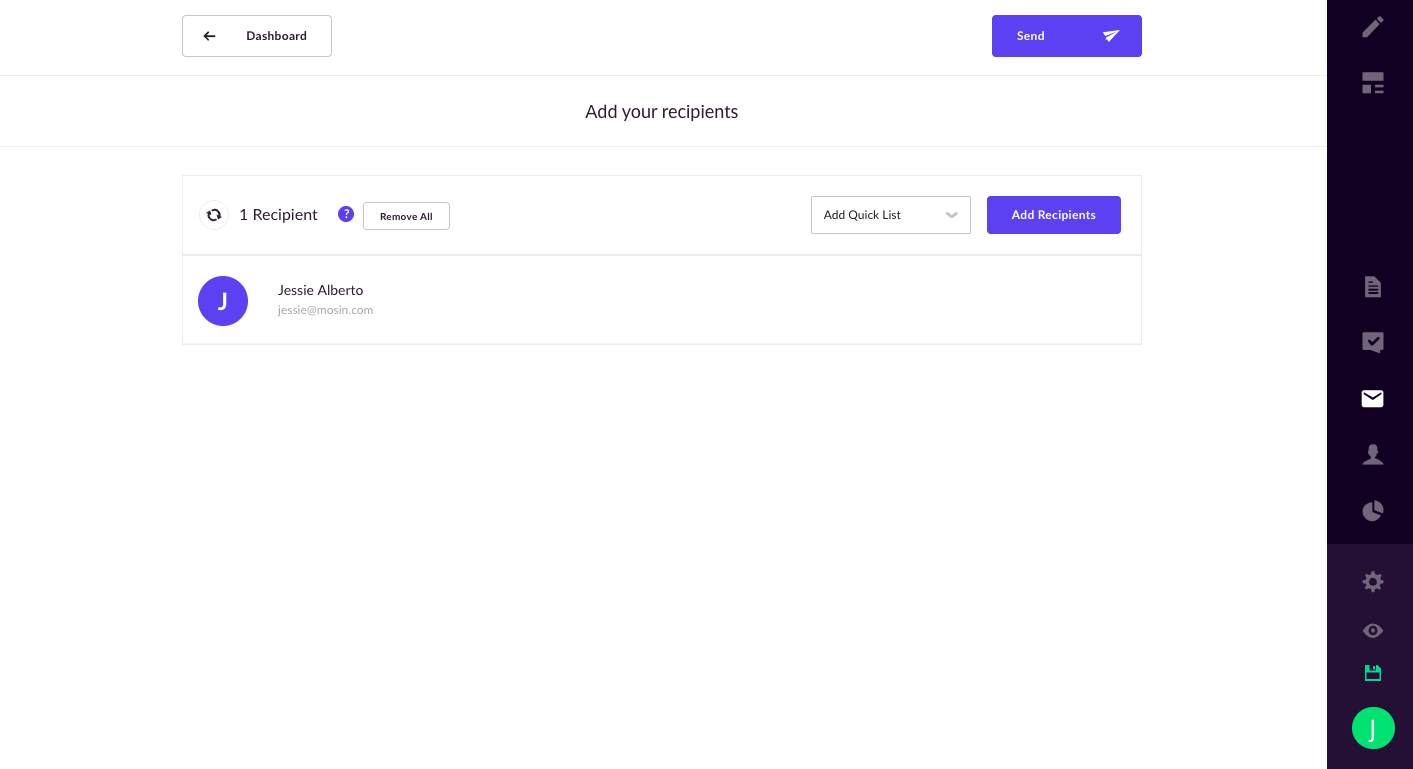Click the 1 Recipient count label
The width and height of the screenshot is (1413, 769).
278,215
